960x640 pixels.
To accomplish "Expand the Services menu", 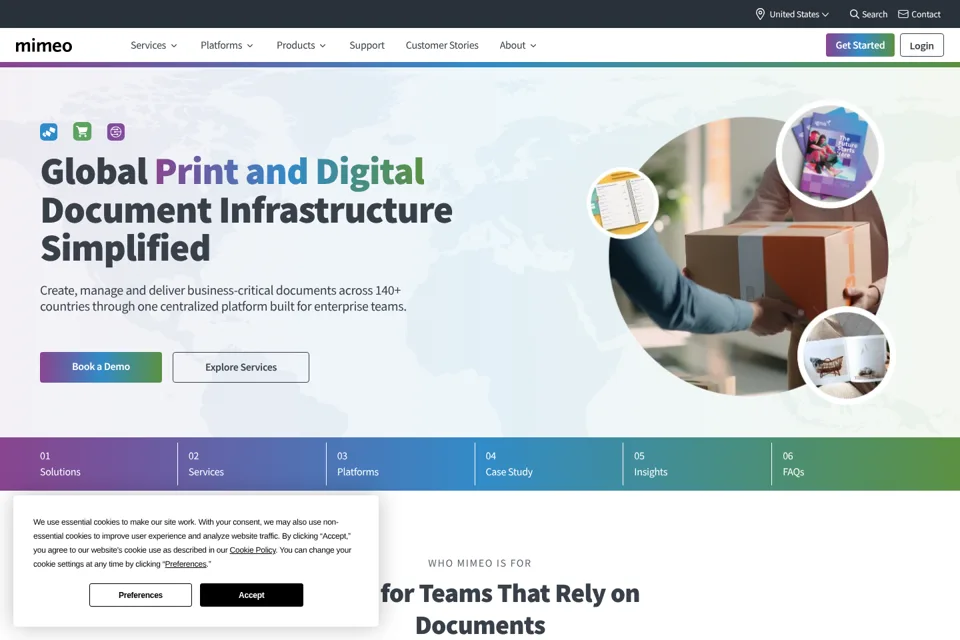I will click(x=154, y=45).
